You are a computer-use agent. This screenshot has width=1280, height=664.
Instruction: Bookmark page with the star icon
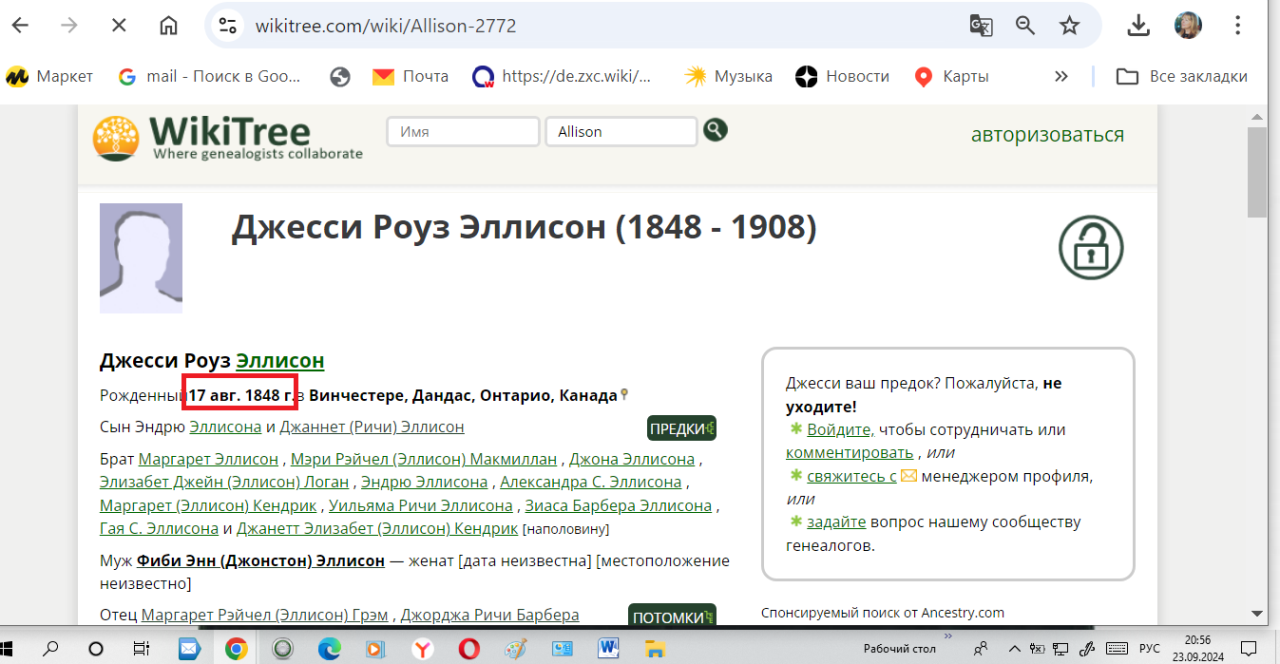tap(1069, 26)
